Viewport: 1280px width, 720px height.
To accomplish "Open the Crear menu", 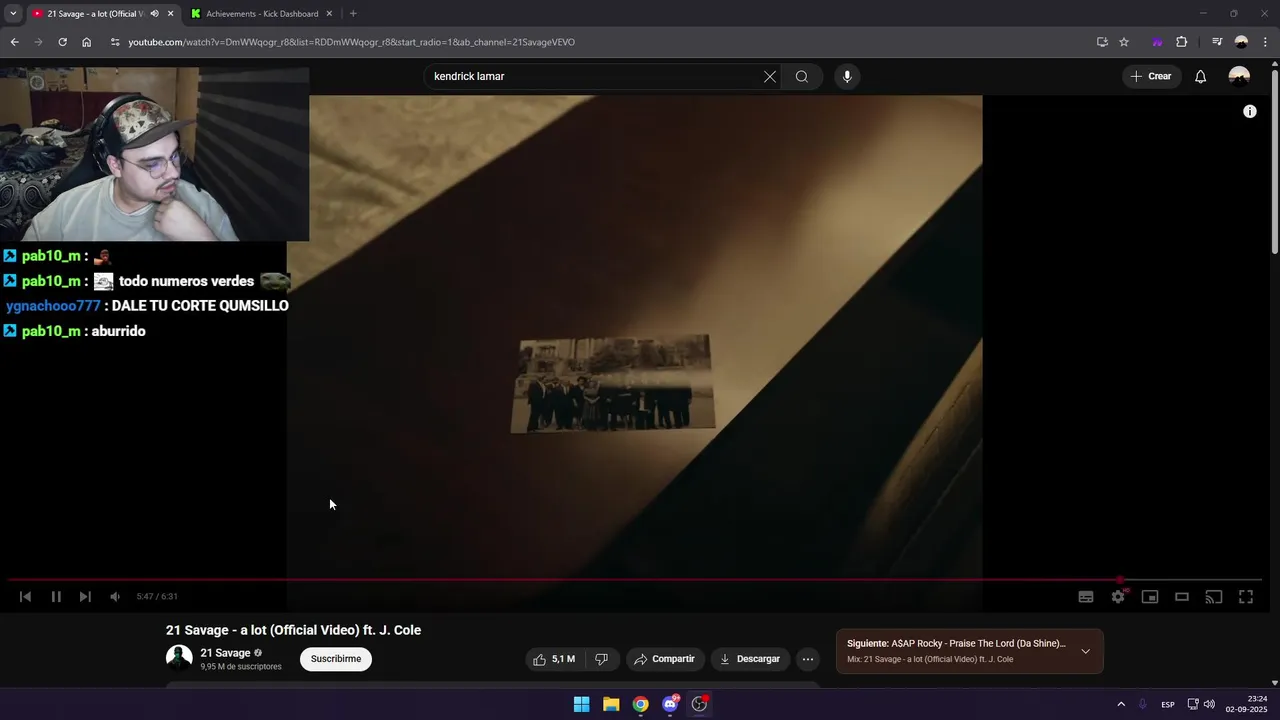I will coord(1150,77).
